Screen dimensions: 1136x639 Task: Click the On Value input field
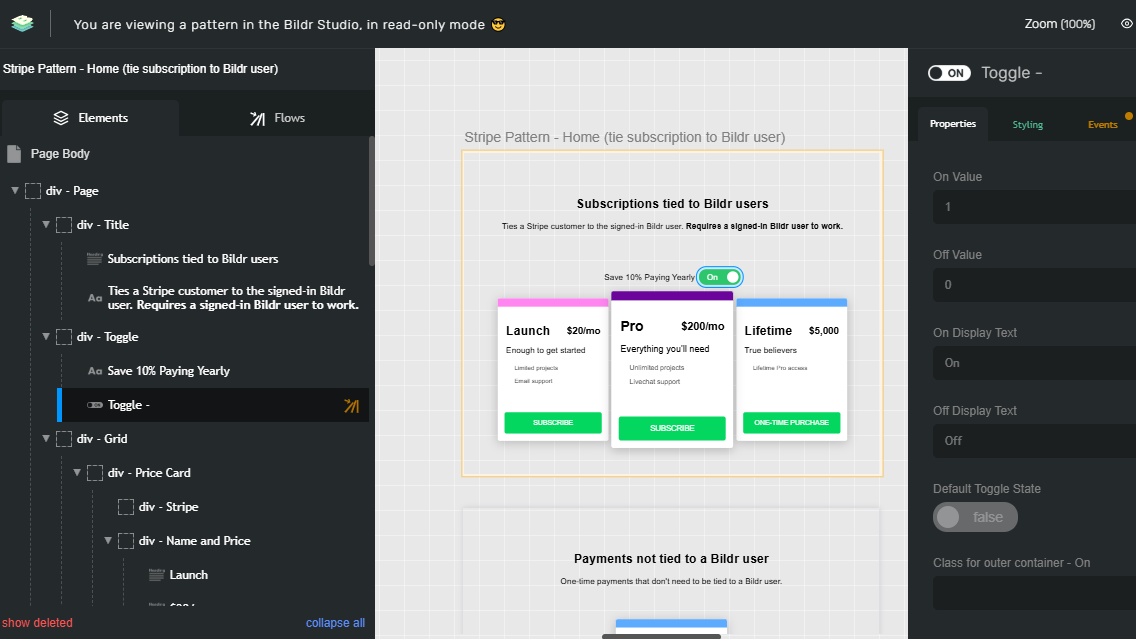[x=1035, y=207]
